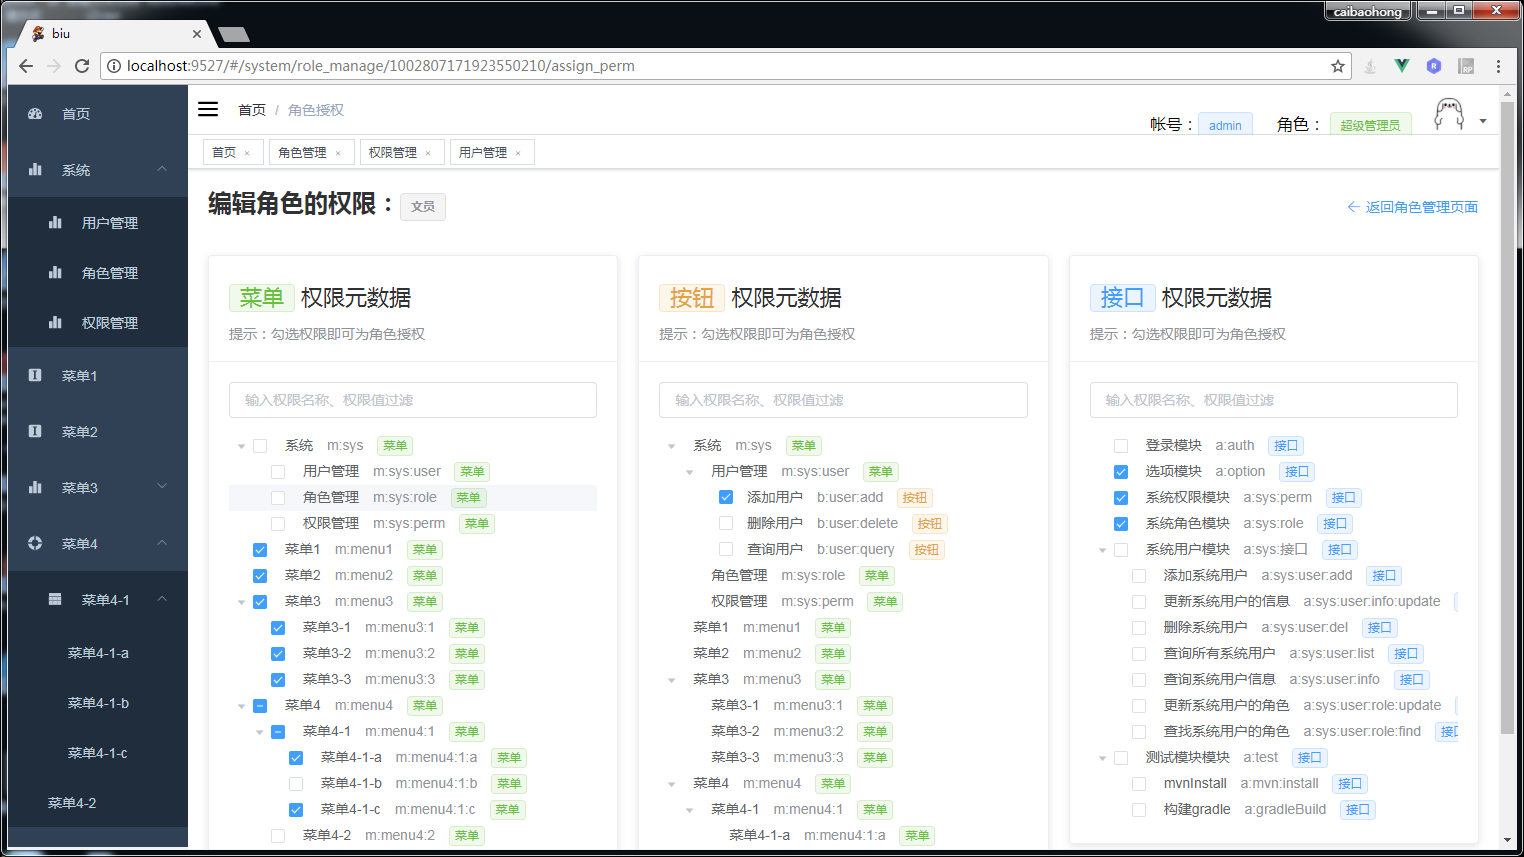The height and width of the screenshot is (857, 1524).
Task: Uncheck 菜单3-2 m:menu3:2 in menu panel
Action: pyautogui.click(x=278, y=654)
